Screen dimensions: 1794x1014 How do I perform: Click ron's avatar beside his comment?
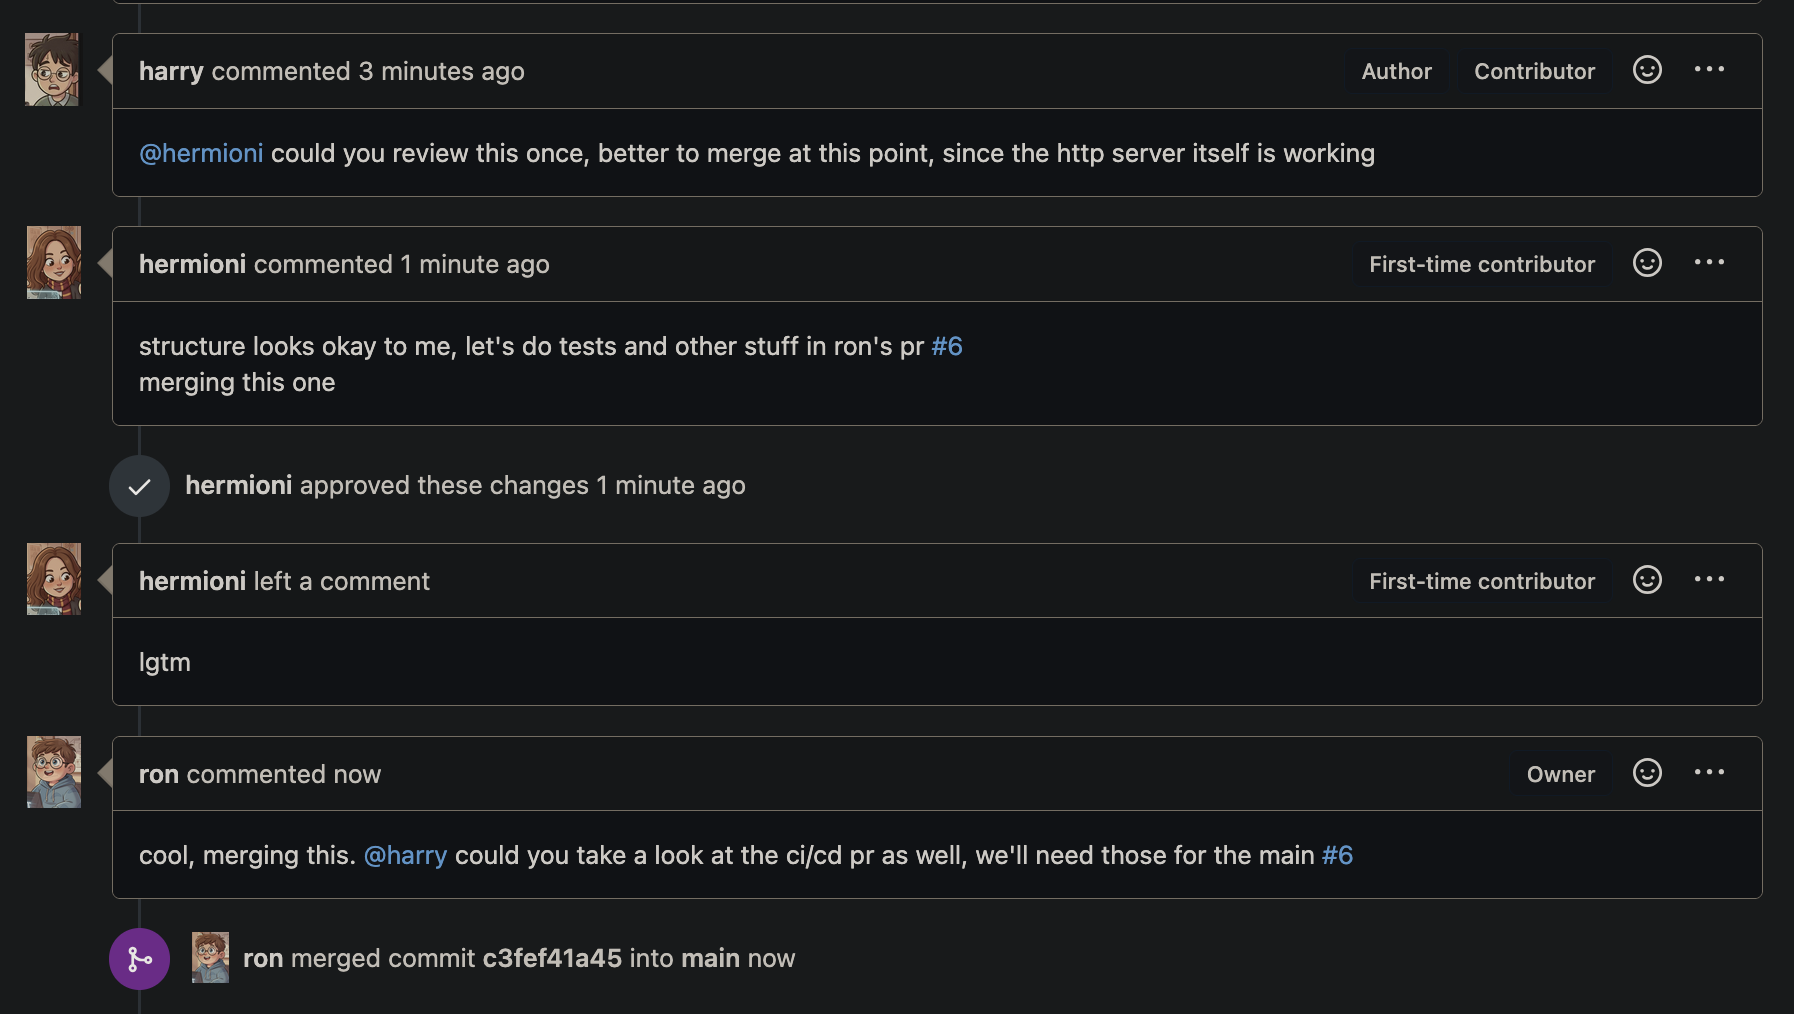click(54, 772)
